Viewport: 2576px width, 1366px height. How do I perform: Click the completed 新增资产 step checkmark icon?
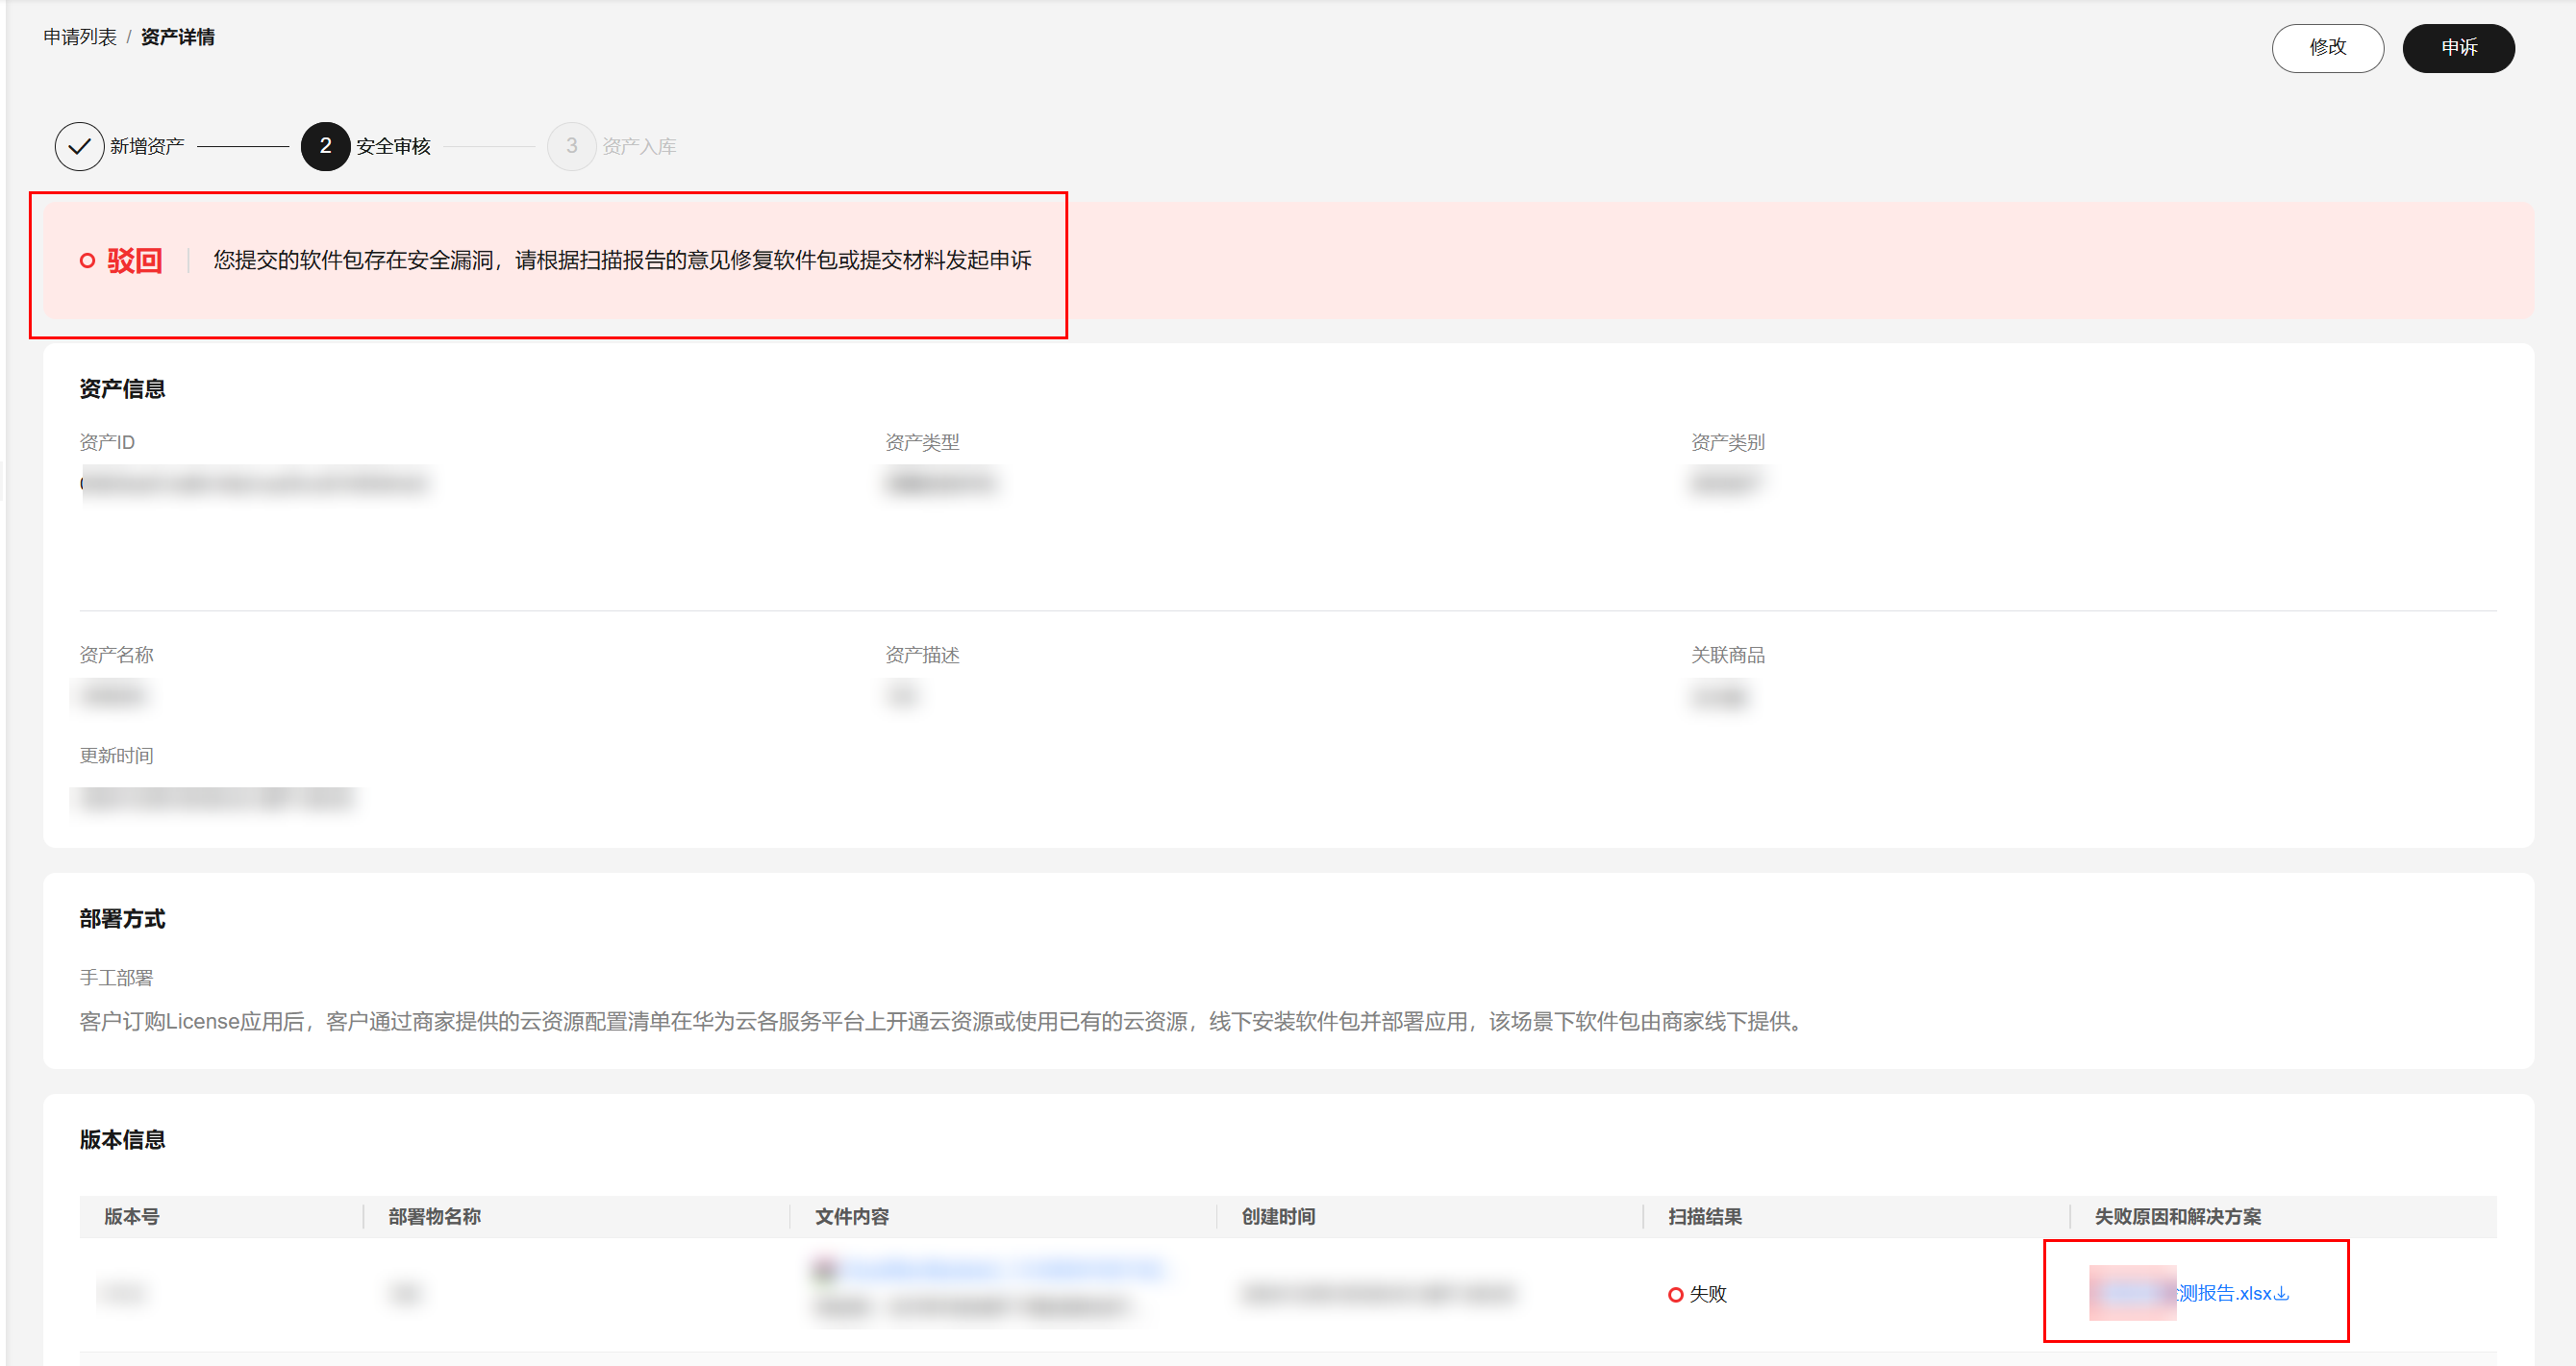point(80,145)
